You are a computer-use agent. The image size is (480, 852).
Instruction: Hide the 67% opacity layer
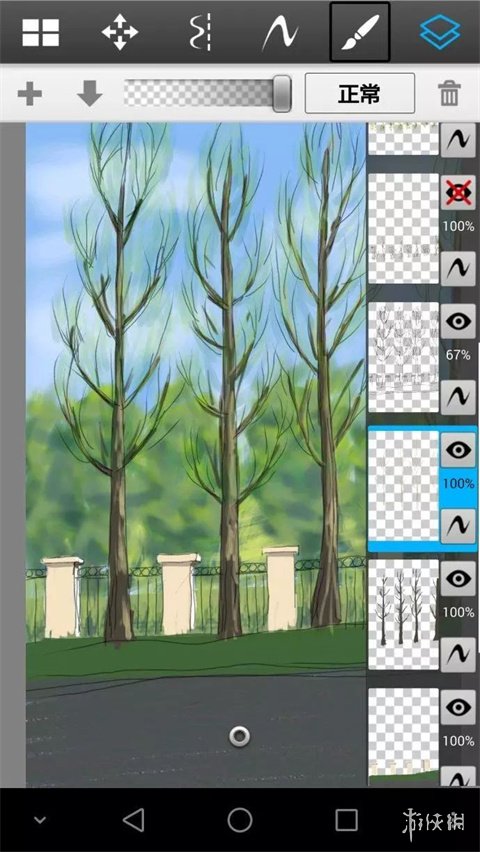[x=458, y=321]
